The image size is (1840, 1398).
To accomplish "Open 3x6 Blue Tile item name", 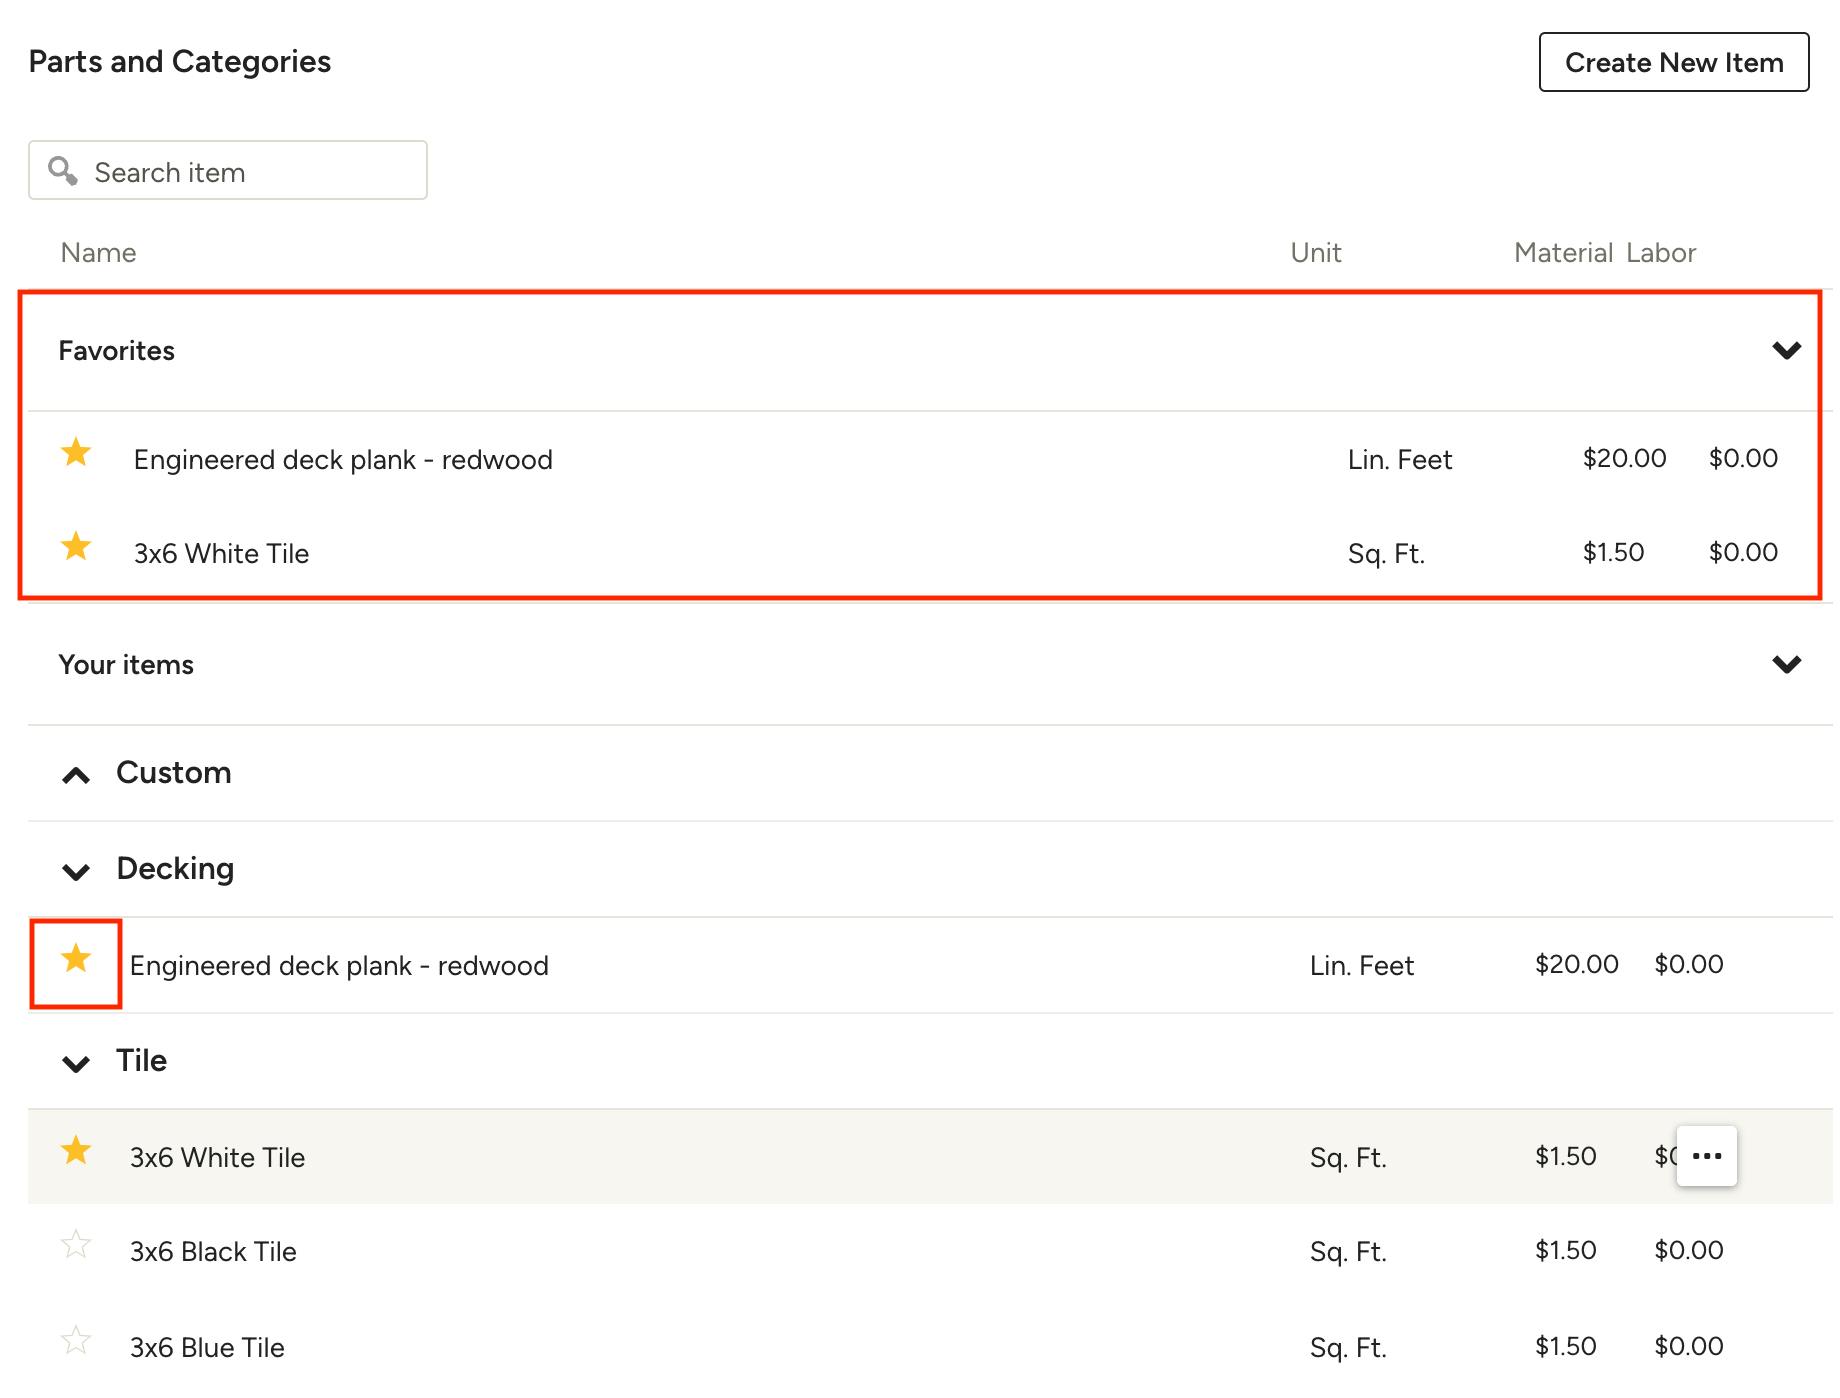I will point(207,1348).
